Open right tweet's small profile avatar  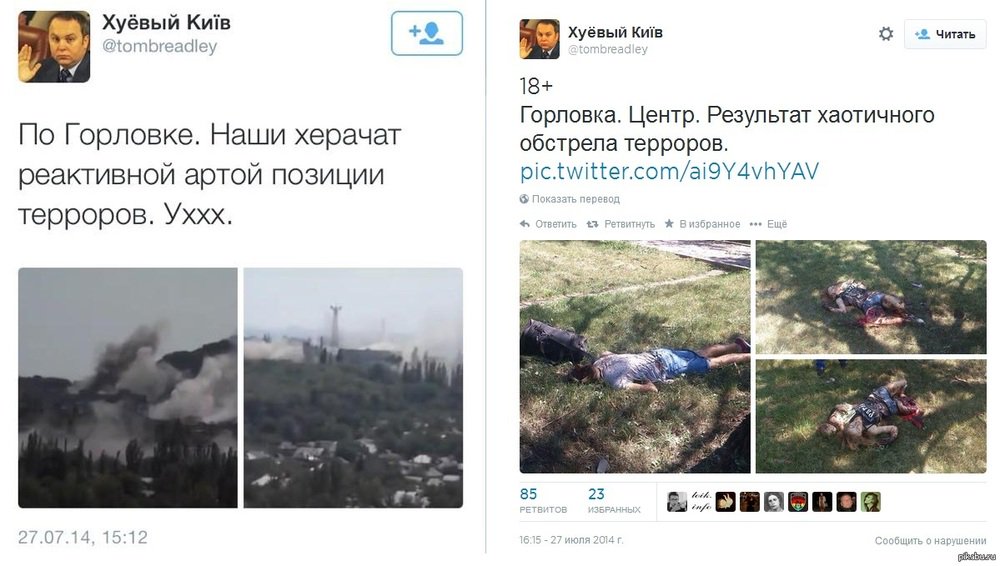[540, 39]
